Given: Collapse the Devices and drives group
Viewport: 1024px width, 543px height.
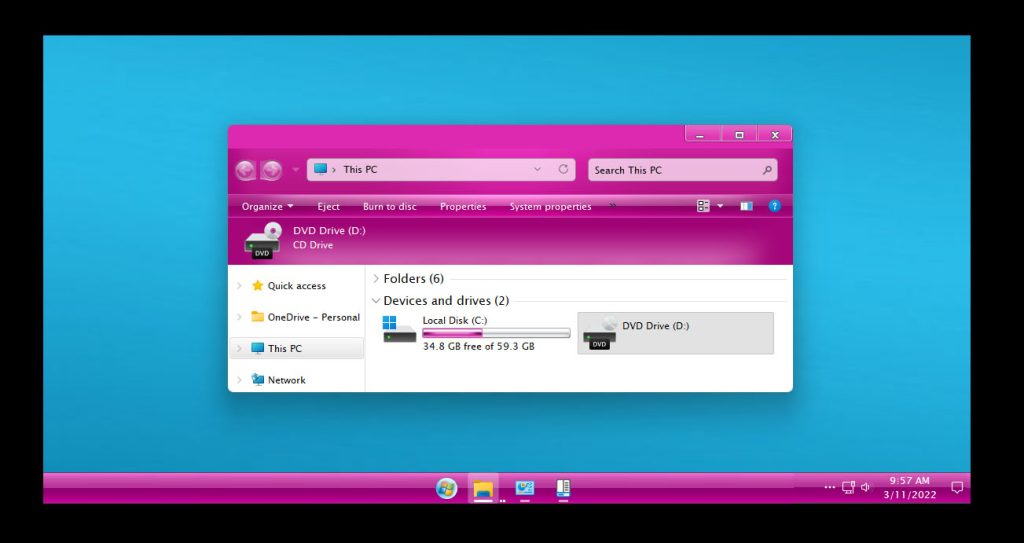Looking at the screenshot, I should point(376,301).
